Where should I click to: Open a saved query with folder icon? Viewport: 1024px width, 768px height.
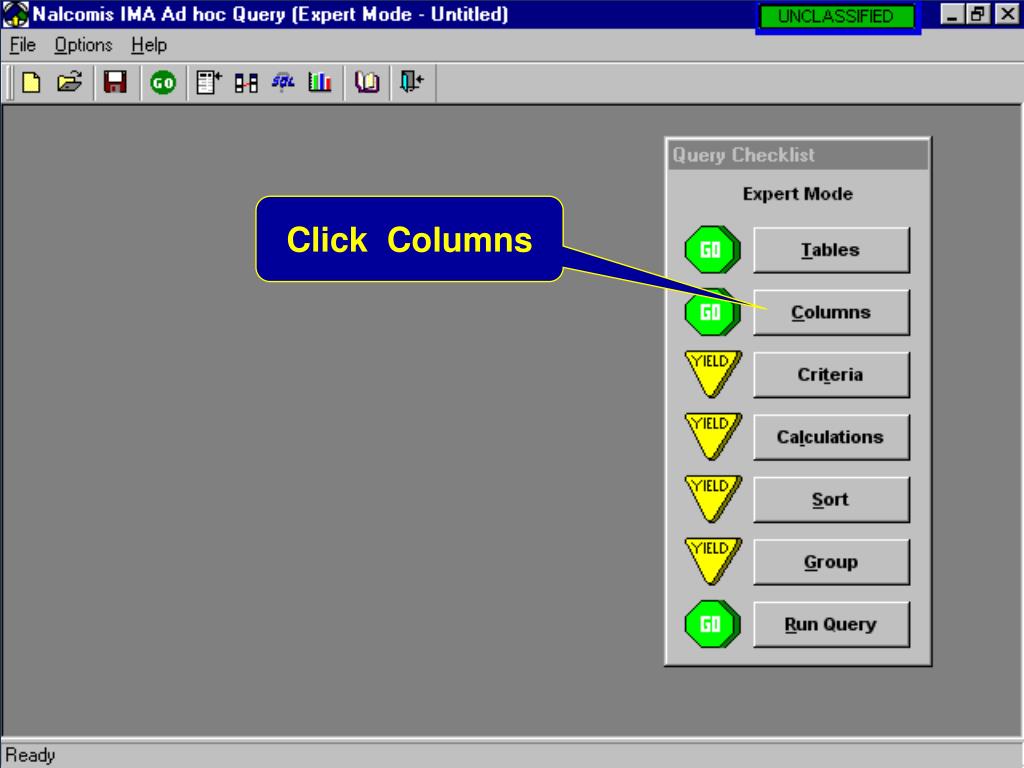coord(69,83)
